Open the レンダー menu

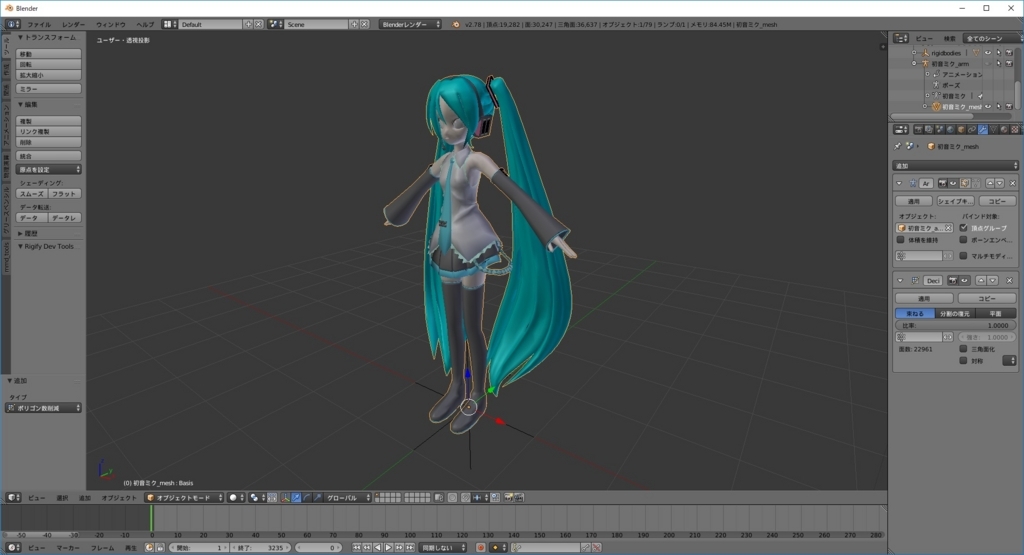(x=73, y=24)
